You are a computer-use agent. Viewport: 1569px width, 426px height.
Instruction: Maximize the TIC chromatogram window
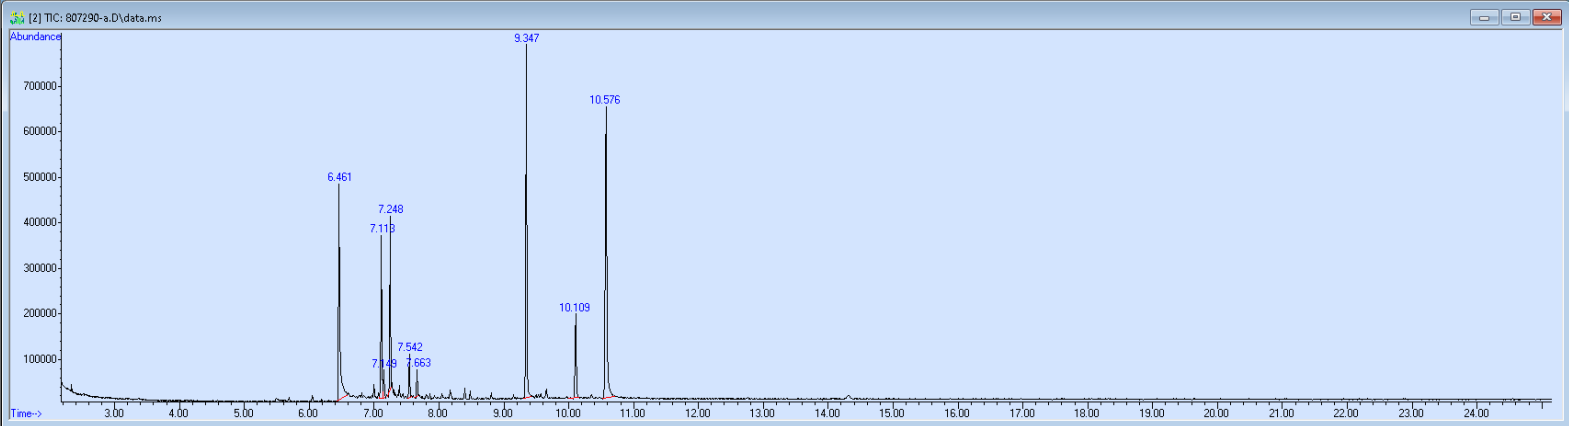pos(1516,17)
